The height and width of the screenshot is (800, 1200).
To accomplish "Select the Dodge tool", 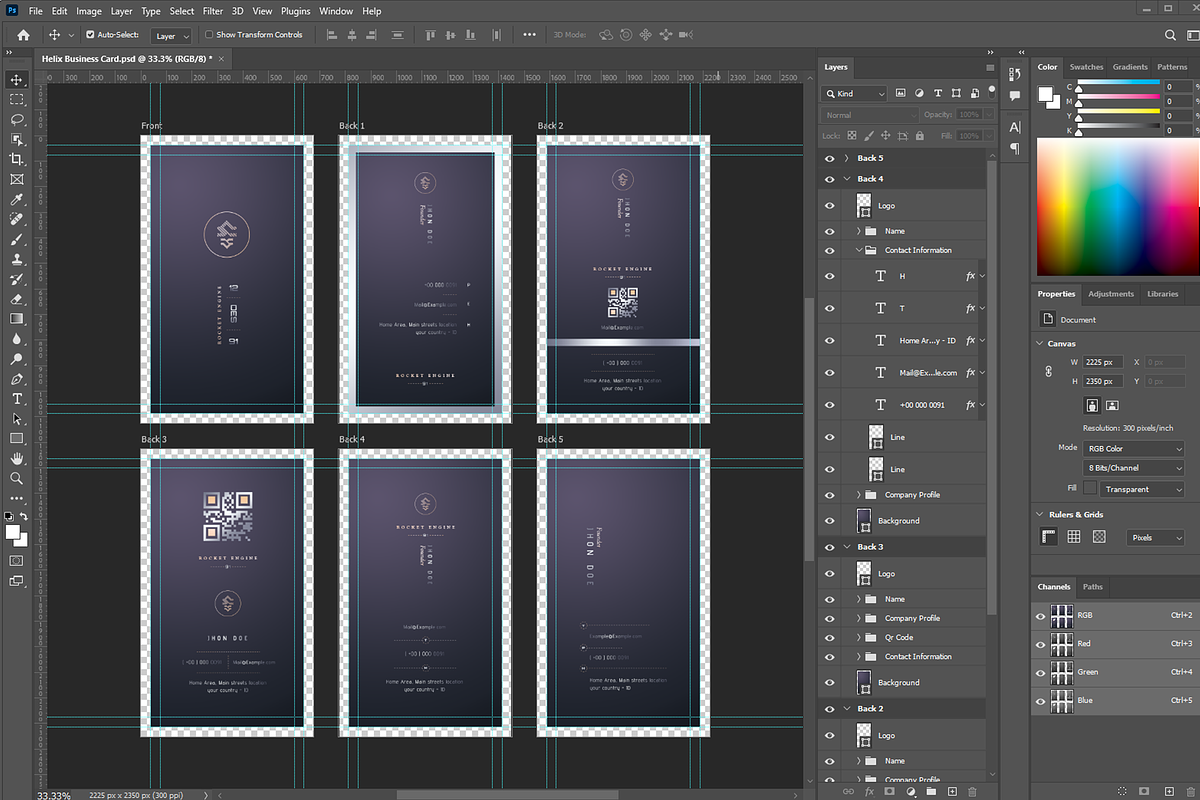I will tap(16, 359).
